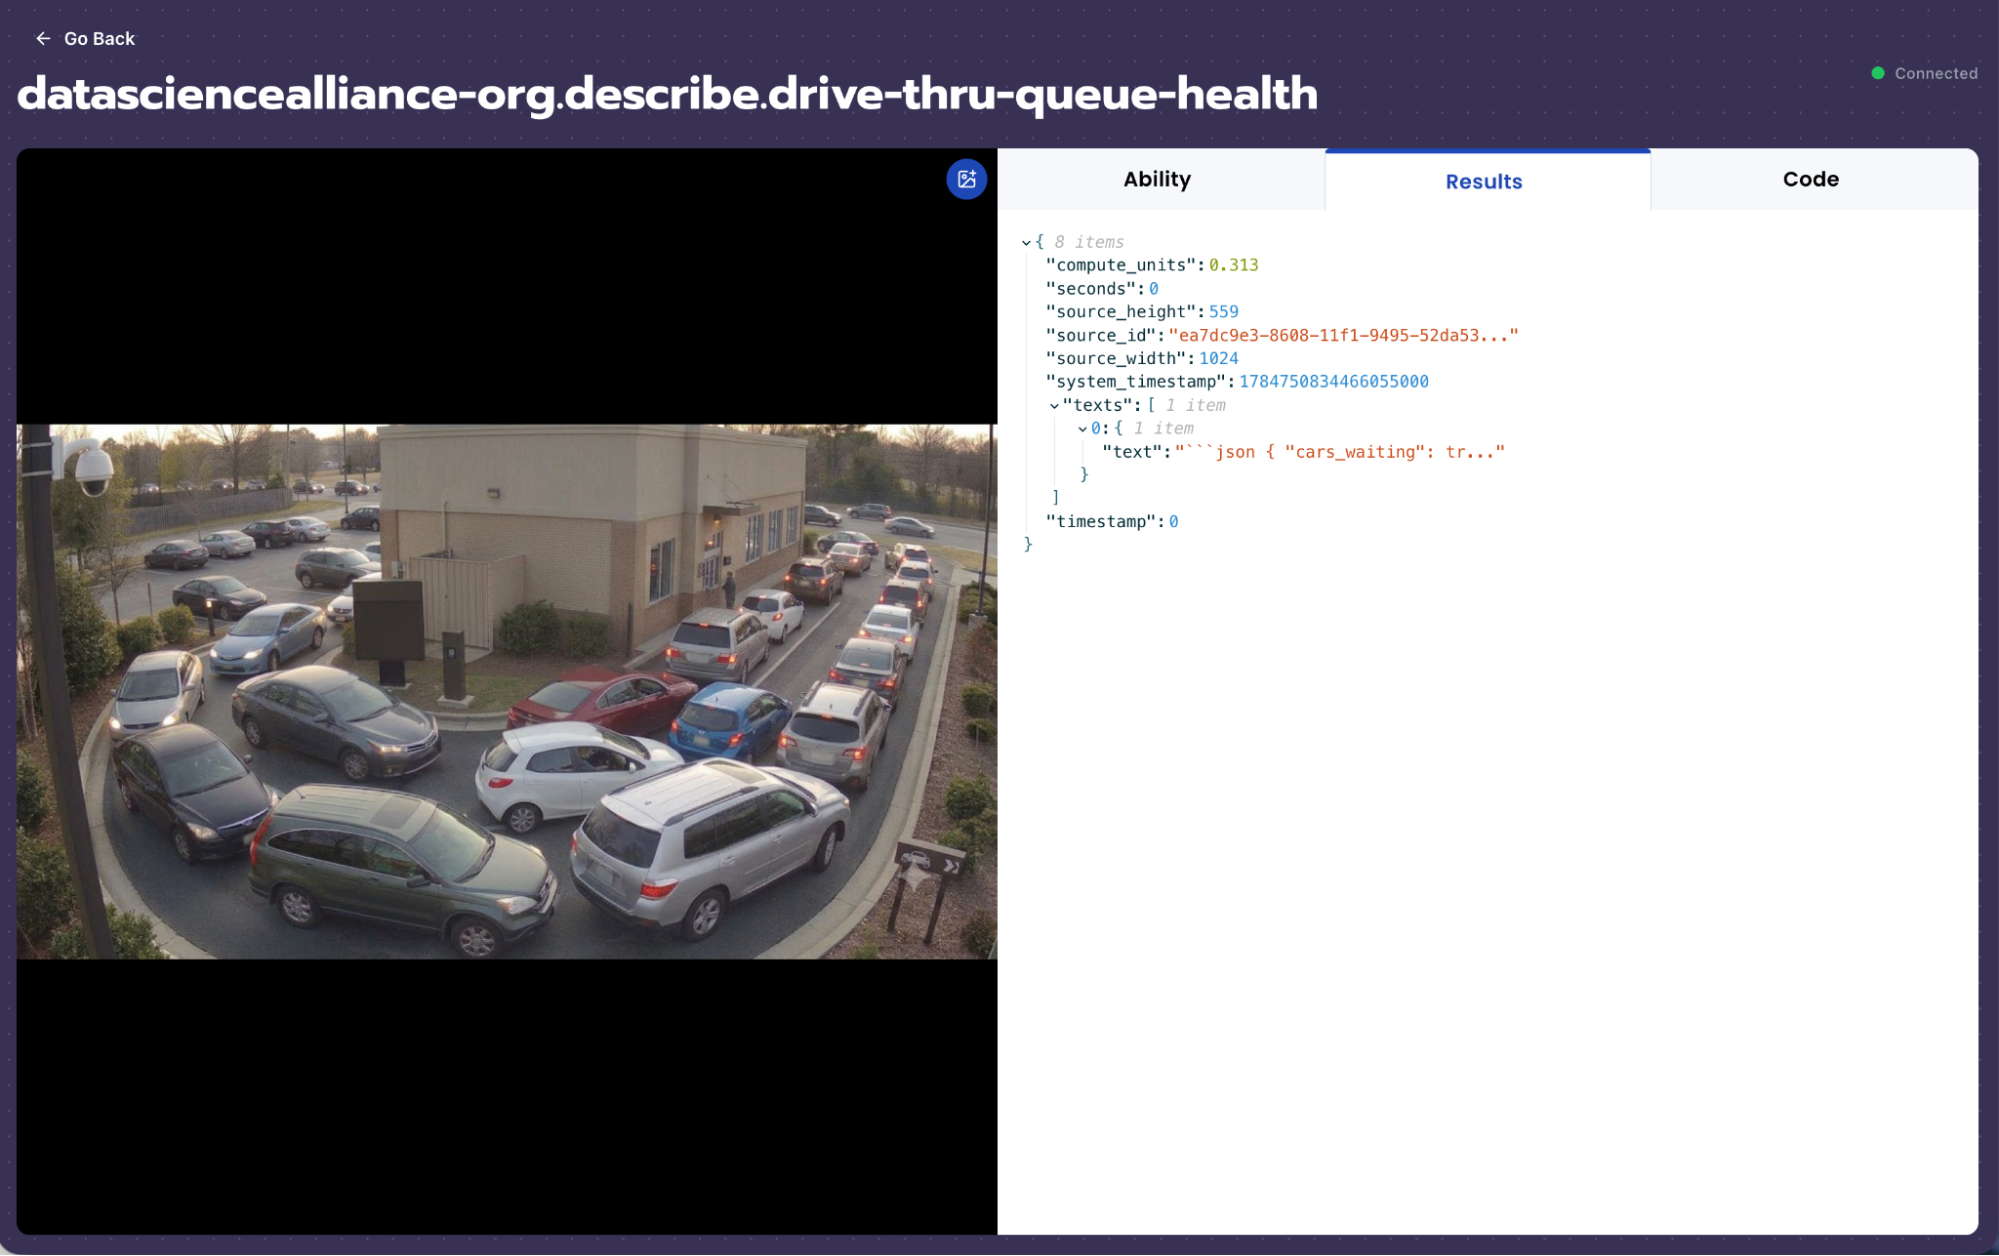The width and height of the screenshot is (1999, 1256).
Task: Click the "text" key inside item 0
Action: pyautogui.click(x=1131, y=452)
